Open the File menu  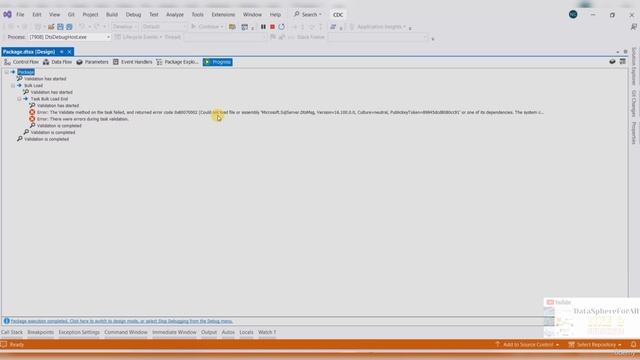tap(20, 14)
